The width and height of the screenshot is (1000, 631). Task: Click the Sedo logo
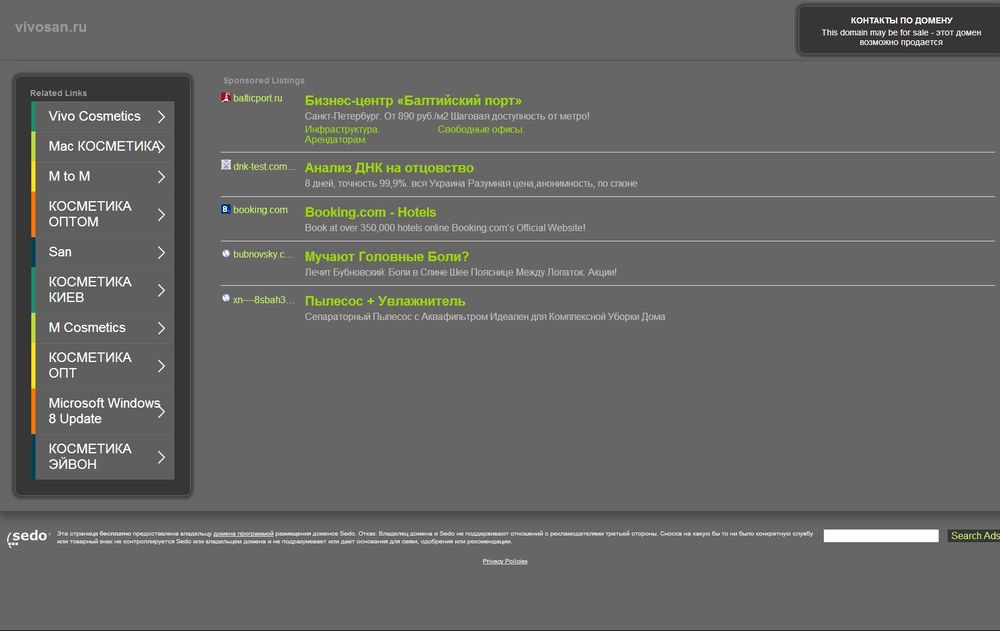(29, 538)
